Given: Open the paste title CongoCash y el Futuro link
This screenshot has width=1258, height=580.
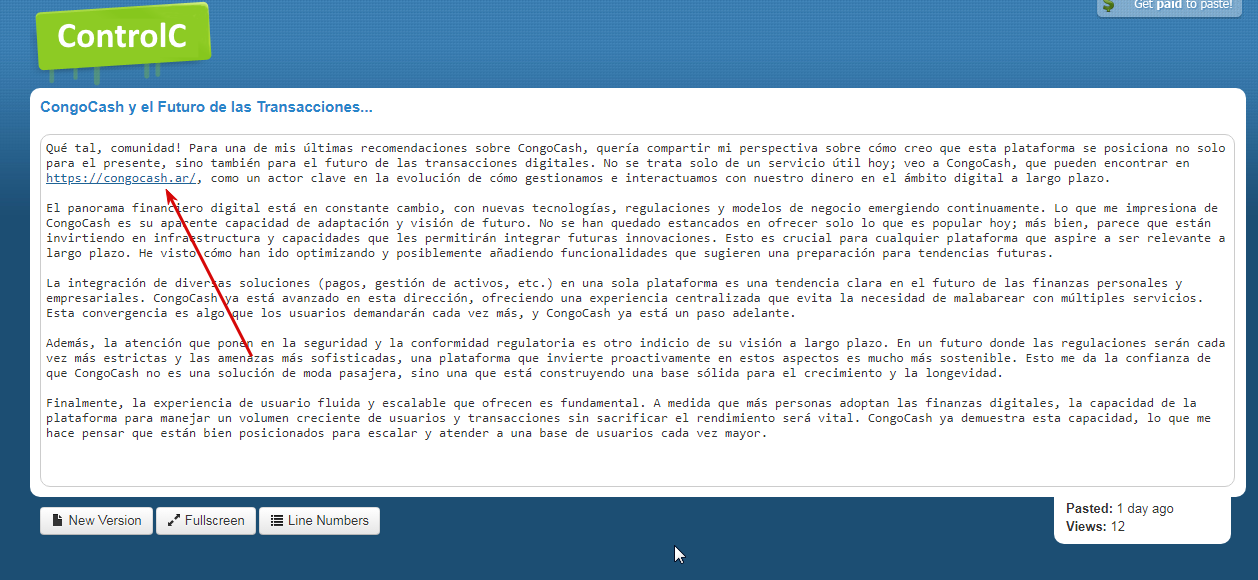Looking at the screenshot, I should [206, 107].
